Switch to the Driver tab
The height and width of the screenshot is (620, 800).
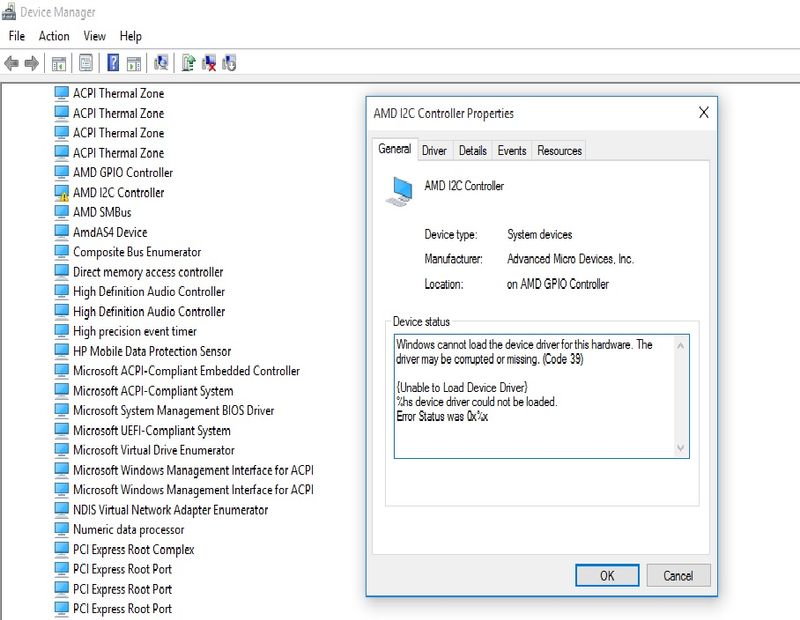[x=434, y=151]
